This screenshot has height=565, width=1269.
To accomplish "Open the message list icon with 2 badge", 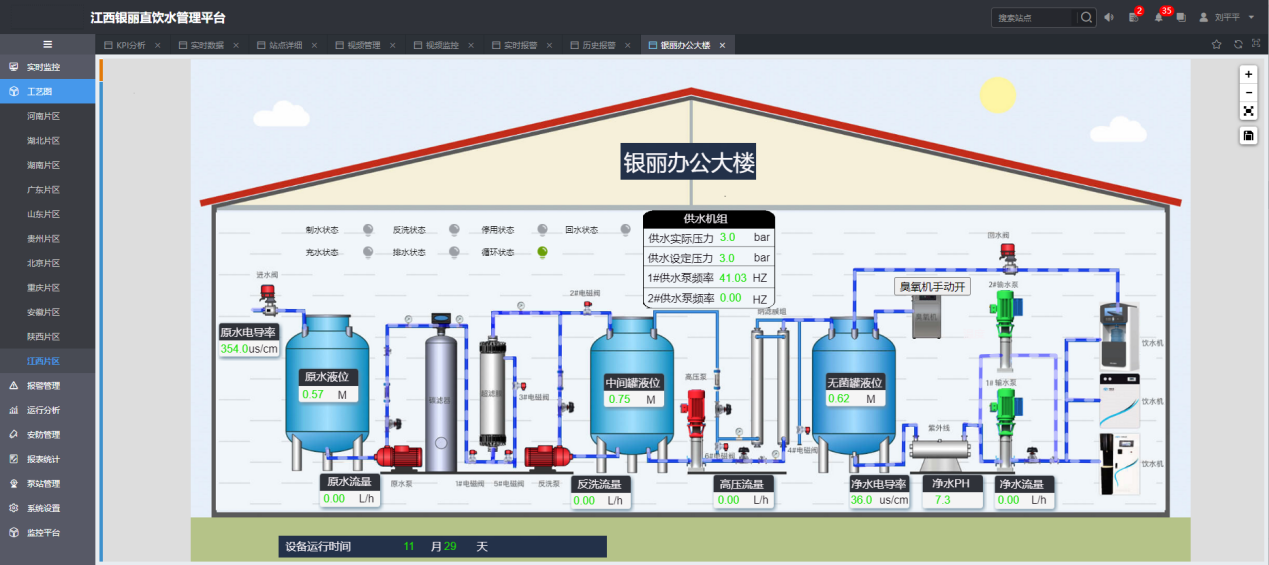I will tap(1133, 17).
